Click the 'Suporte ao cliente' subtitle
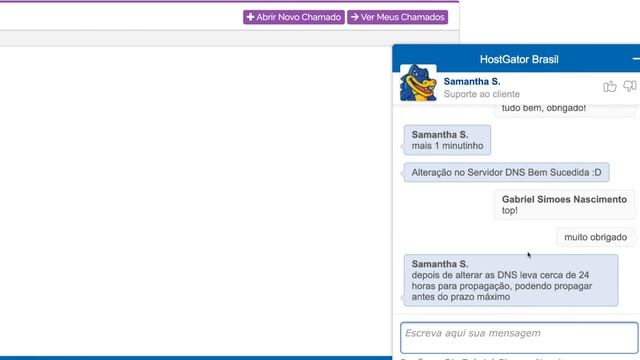 coord(482,94)
